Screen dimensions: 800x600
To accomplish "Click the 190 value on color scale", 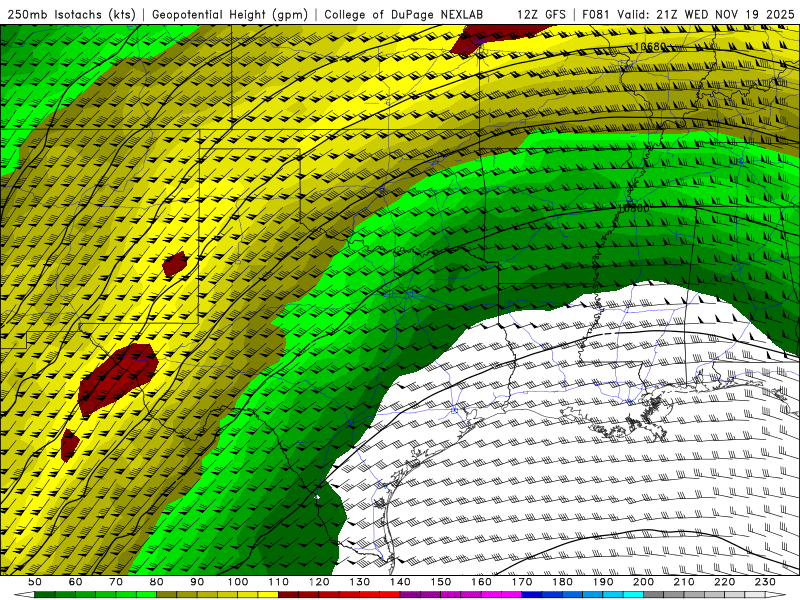I will pos(603,582).
